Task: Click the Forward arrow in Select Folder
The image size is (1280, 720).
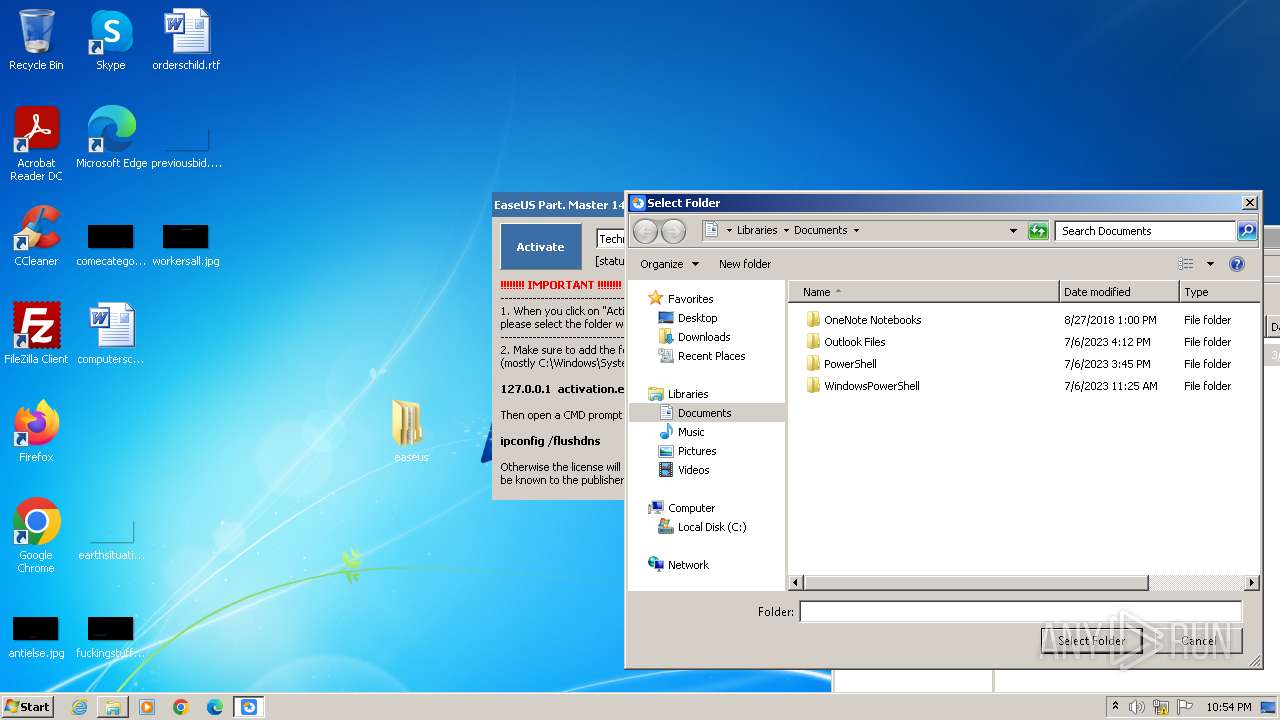Action: [673, 231]
